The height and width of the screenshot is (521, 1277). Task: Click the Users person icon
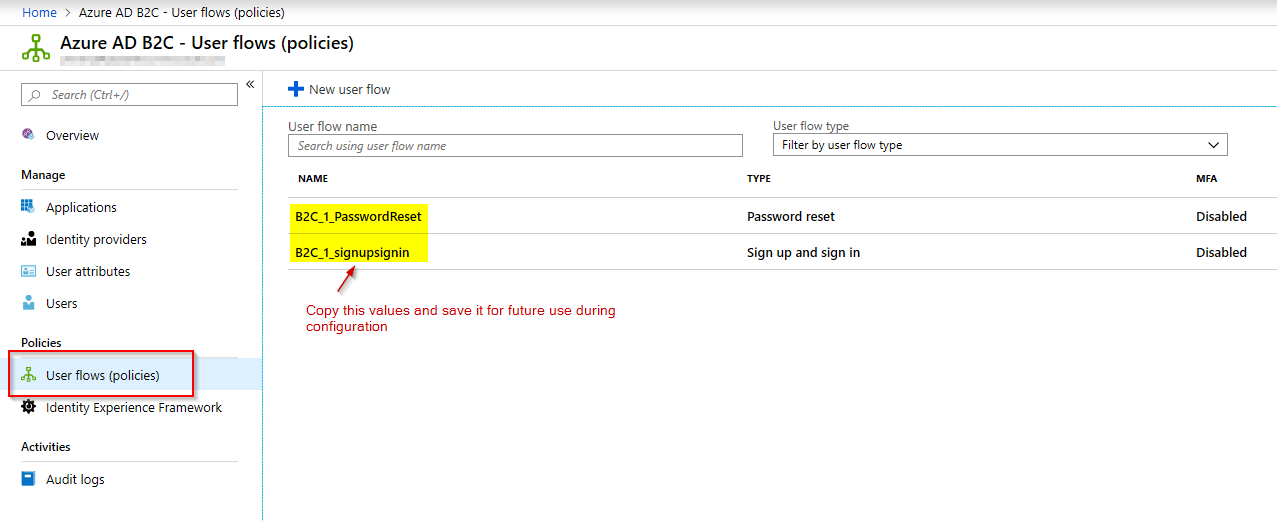click(x=28, y=303)
